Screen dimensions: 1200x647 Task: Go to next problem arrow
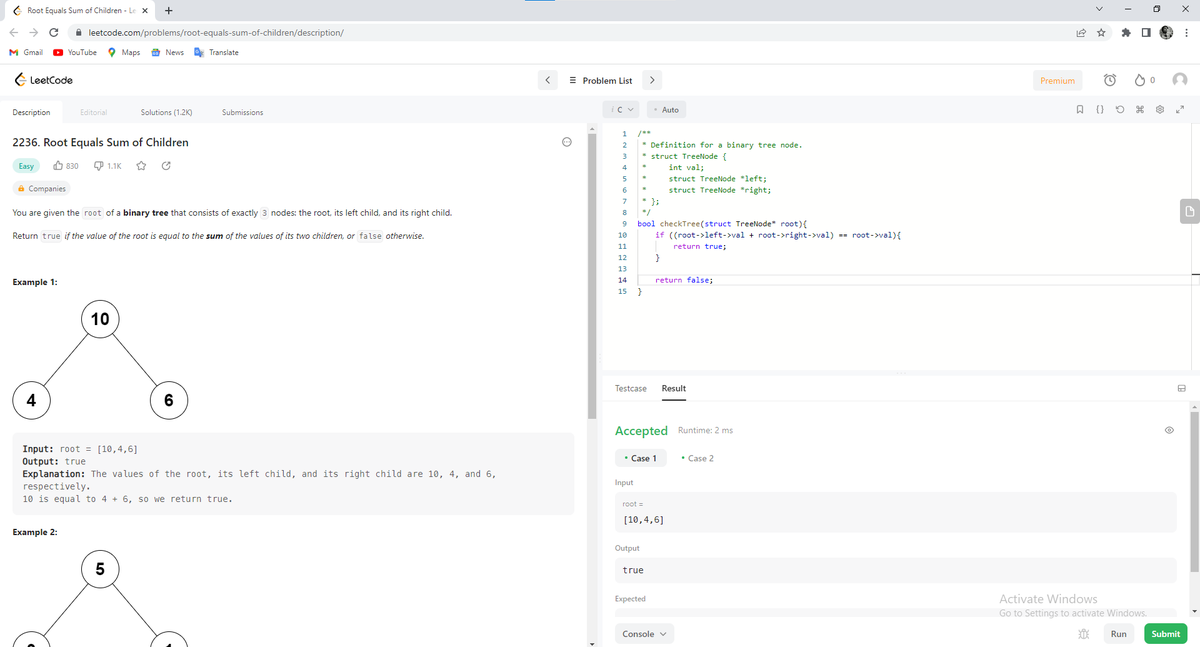coord(651,80)
